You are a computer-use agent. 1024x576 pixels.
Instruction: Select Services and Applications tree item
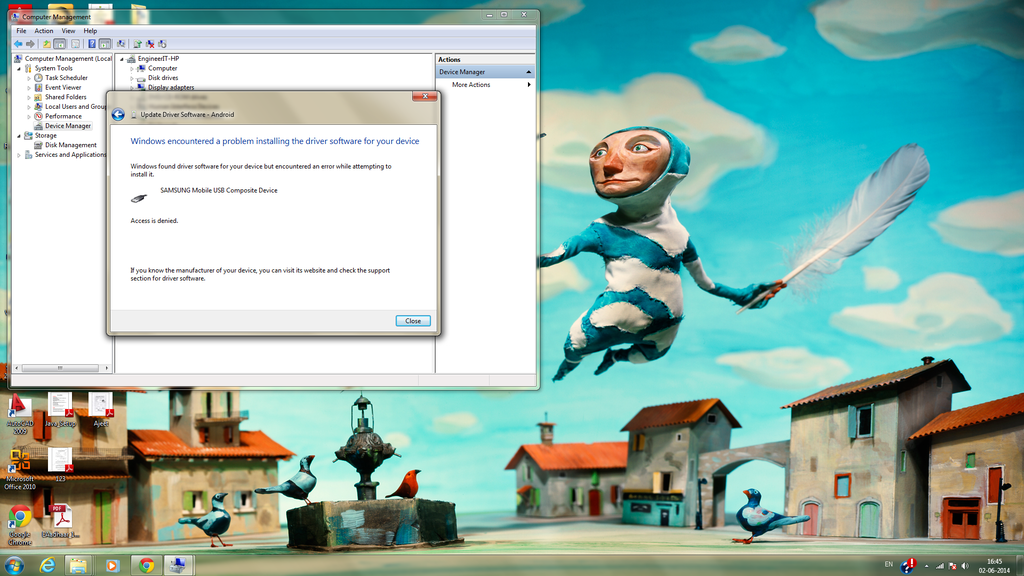pos(71,155)
